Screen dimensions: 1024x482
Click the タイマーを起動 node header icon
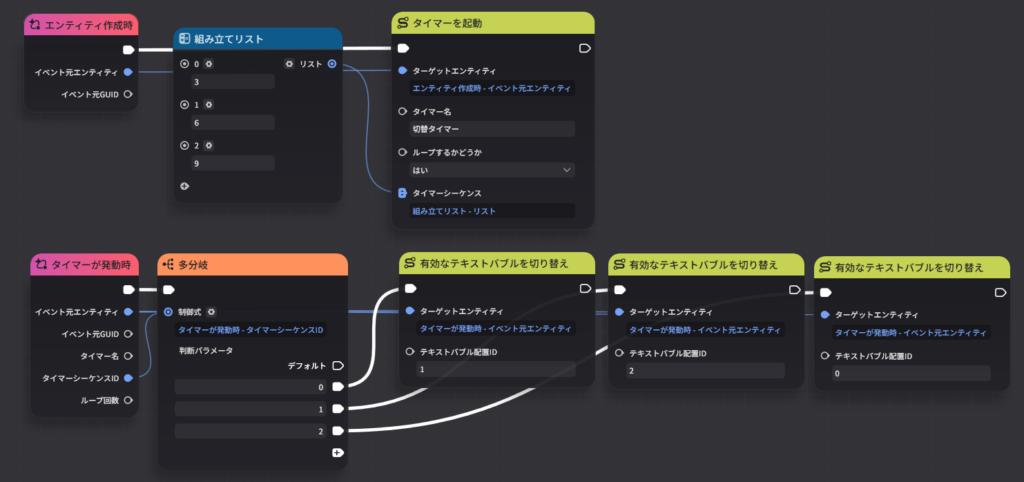(402, 24)
